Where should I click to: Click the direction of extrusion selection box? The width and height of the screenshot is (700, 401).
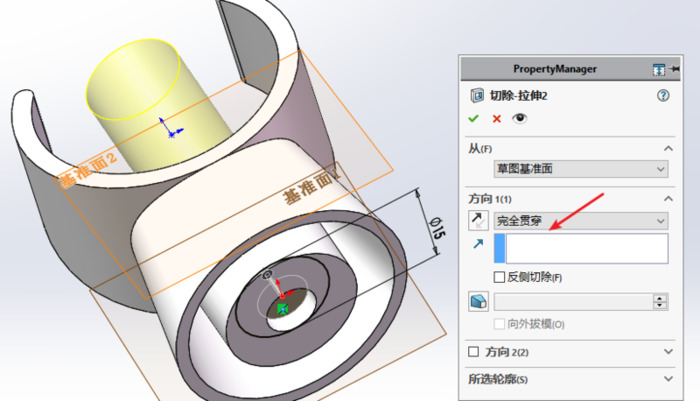pos(581,248)
